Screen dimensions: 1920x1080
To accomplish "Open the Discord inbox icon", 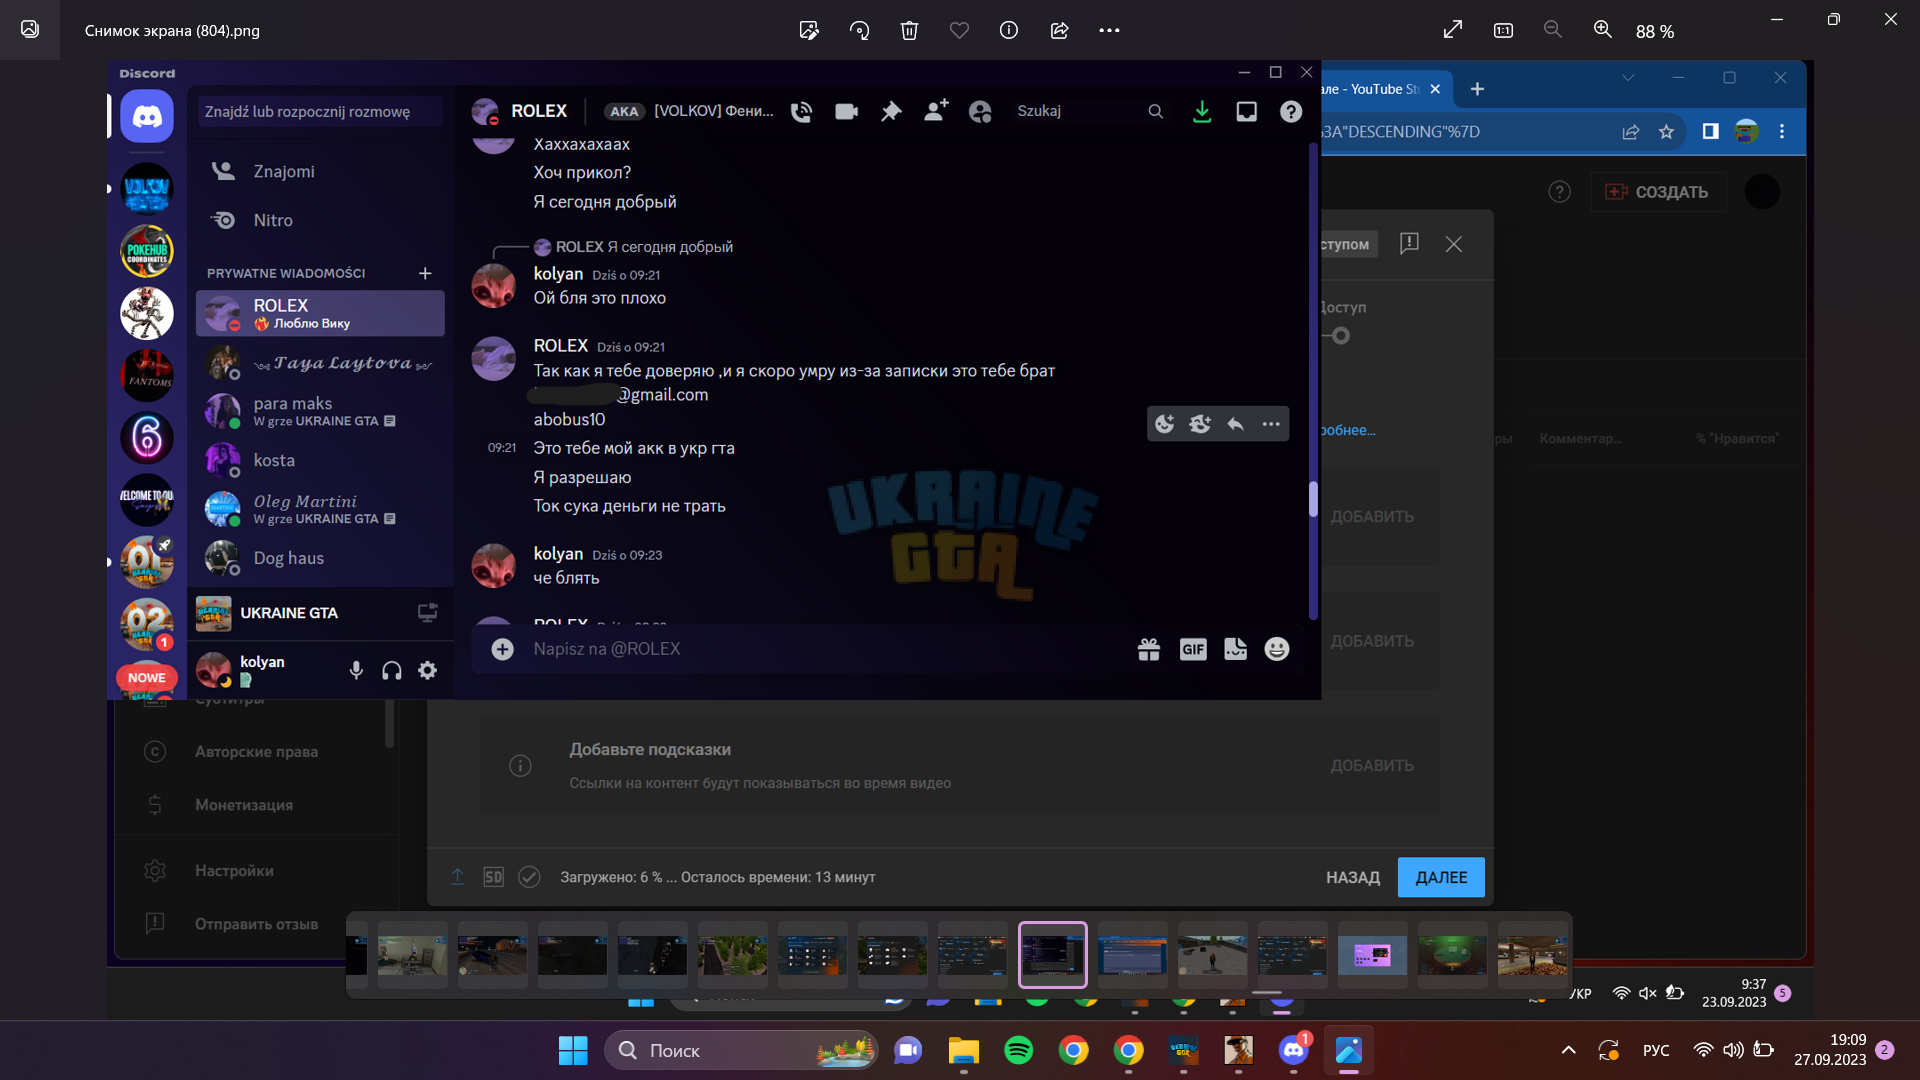I will click(x=1246, y=111).
